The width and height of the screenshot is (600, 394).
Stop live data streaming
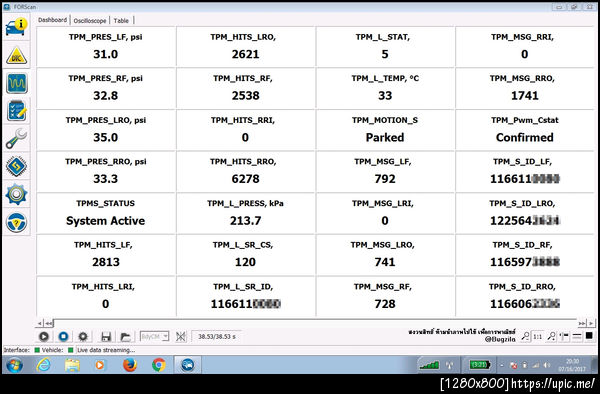64,337
